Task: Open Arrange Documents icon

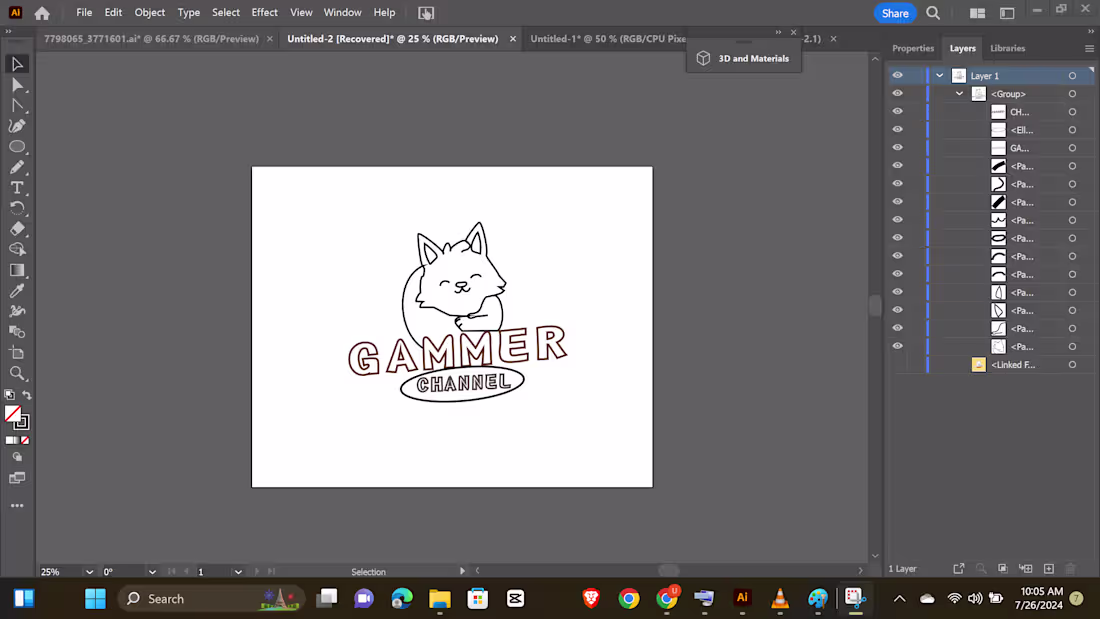Action: [977, 13]
